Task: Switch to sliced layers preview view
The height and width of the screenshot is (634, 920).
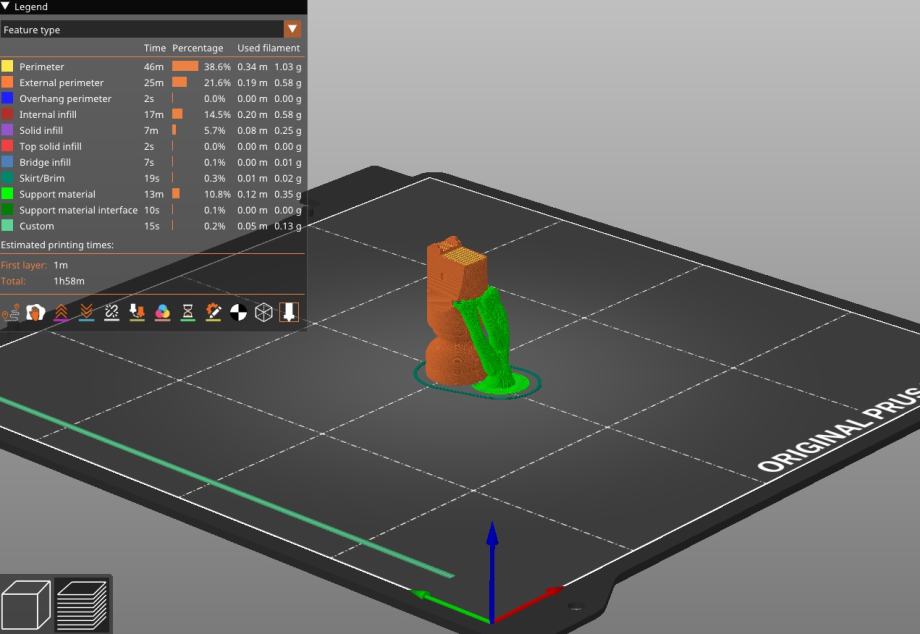Action: coord(82,605)
